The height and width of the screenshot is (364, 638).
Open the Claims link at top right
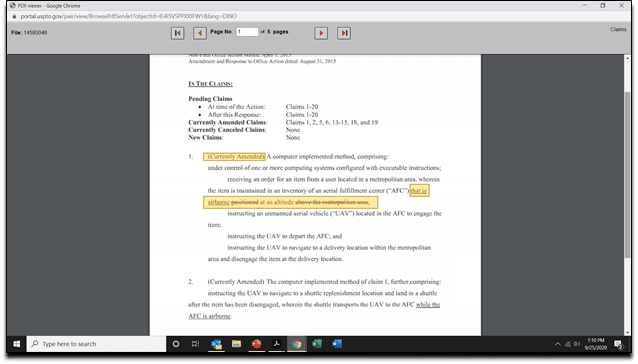[x=618, y=29]
